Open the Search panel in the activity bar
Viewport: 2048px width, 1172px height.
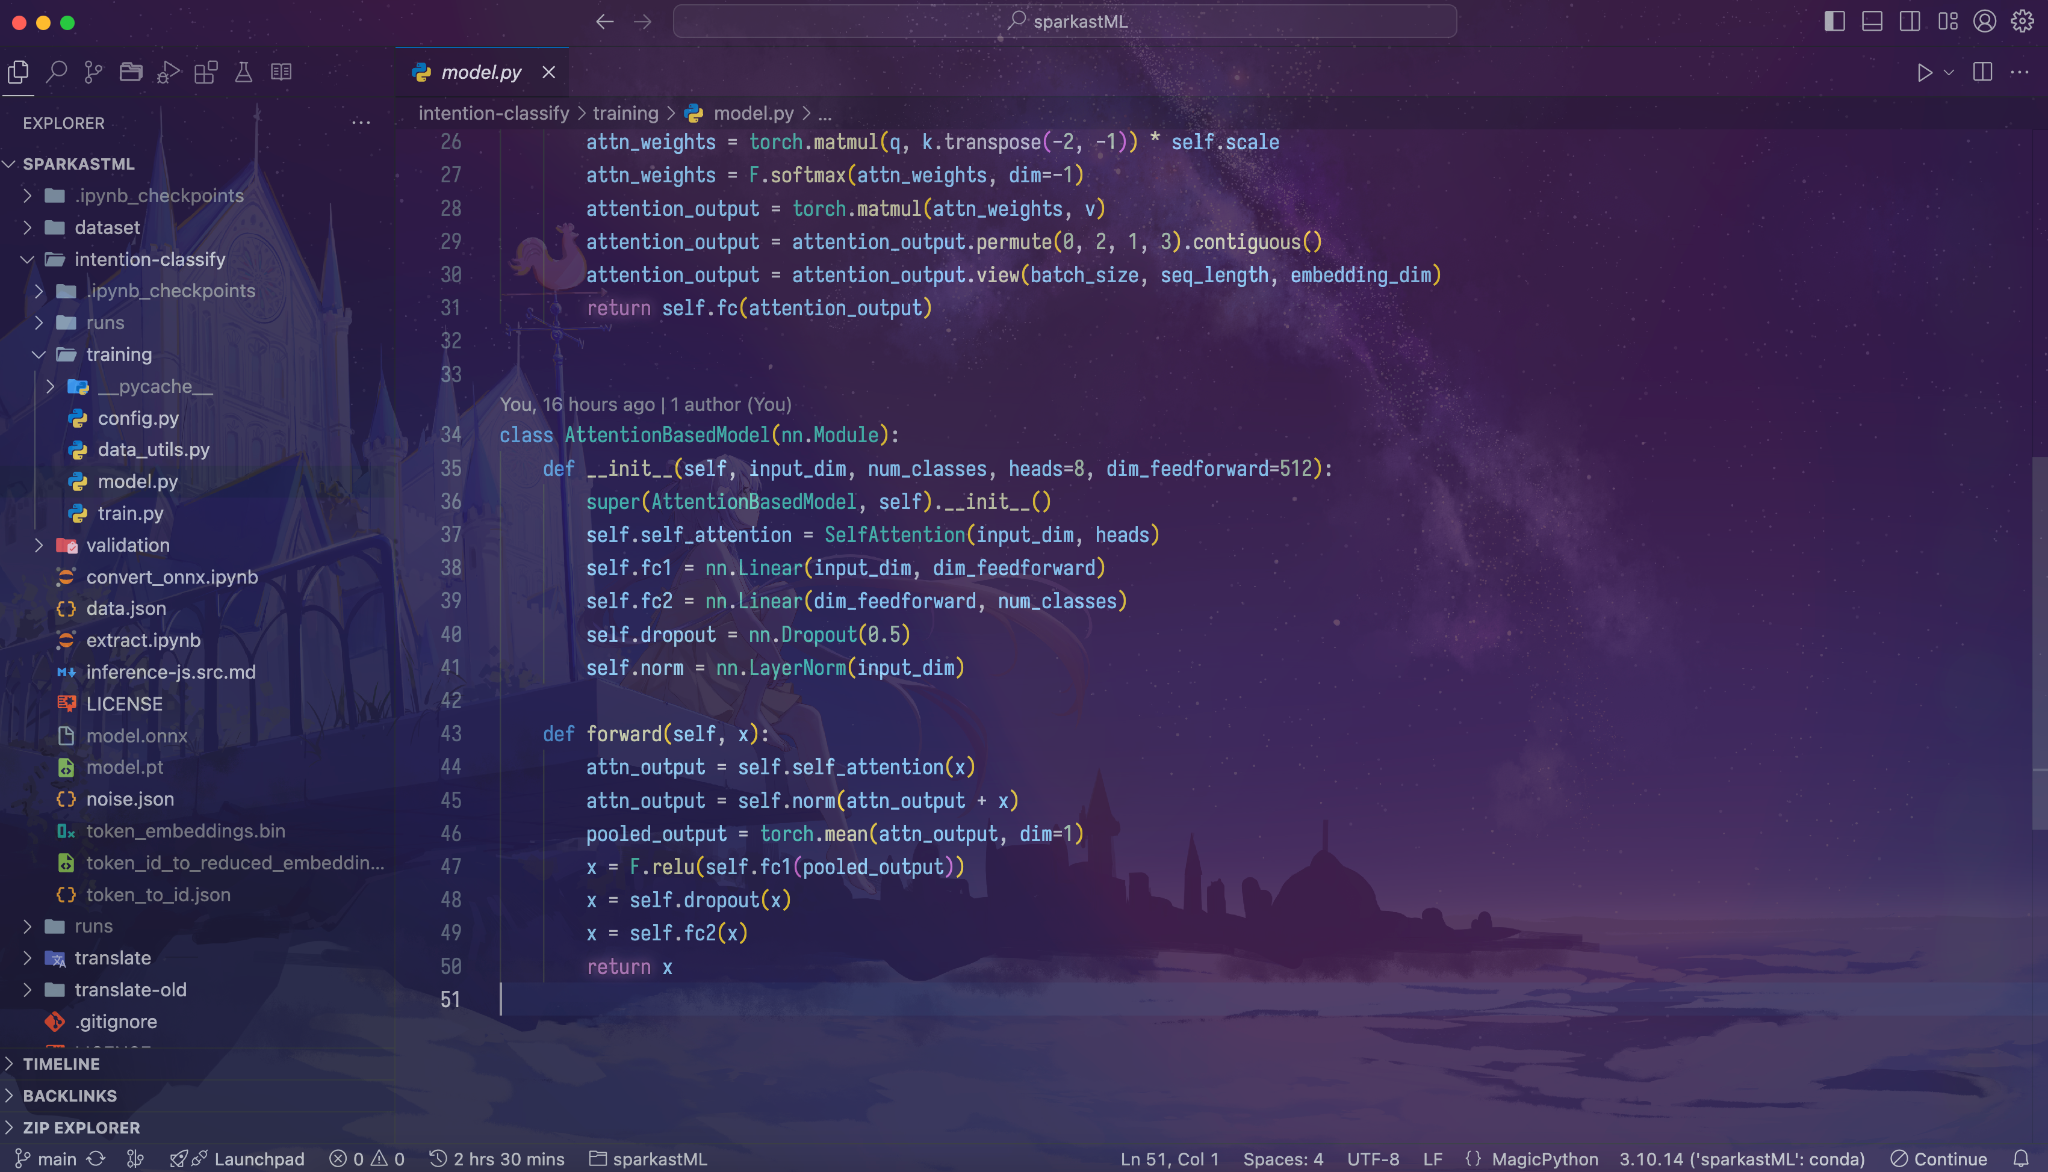pos(56,71)
